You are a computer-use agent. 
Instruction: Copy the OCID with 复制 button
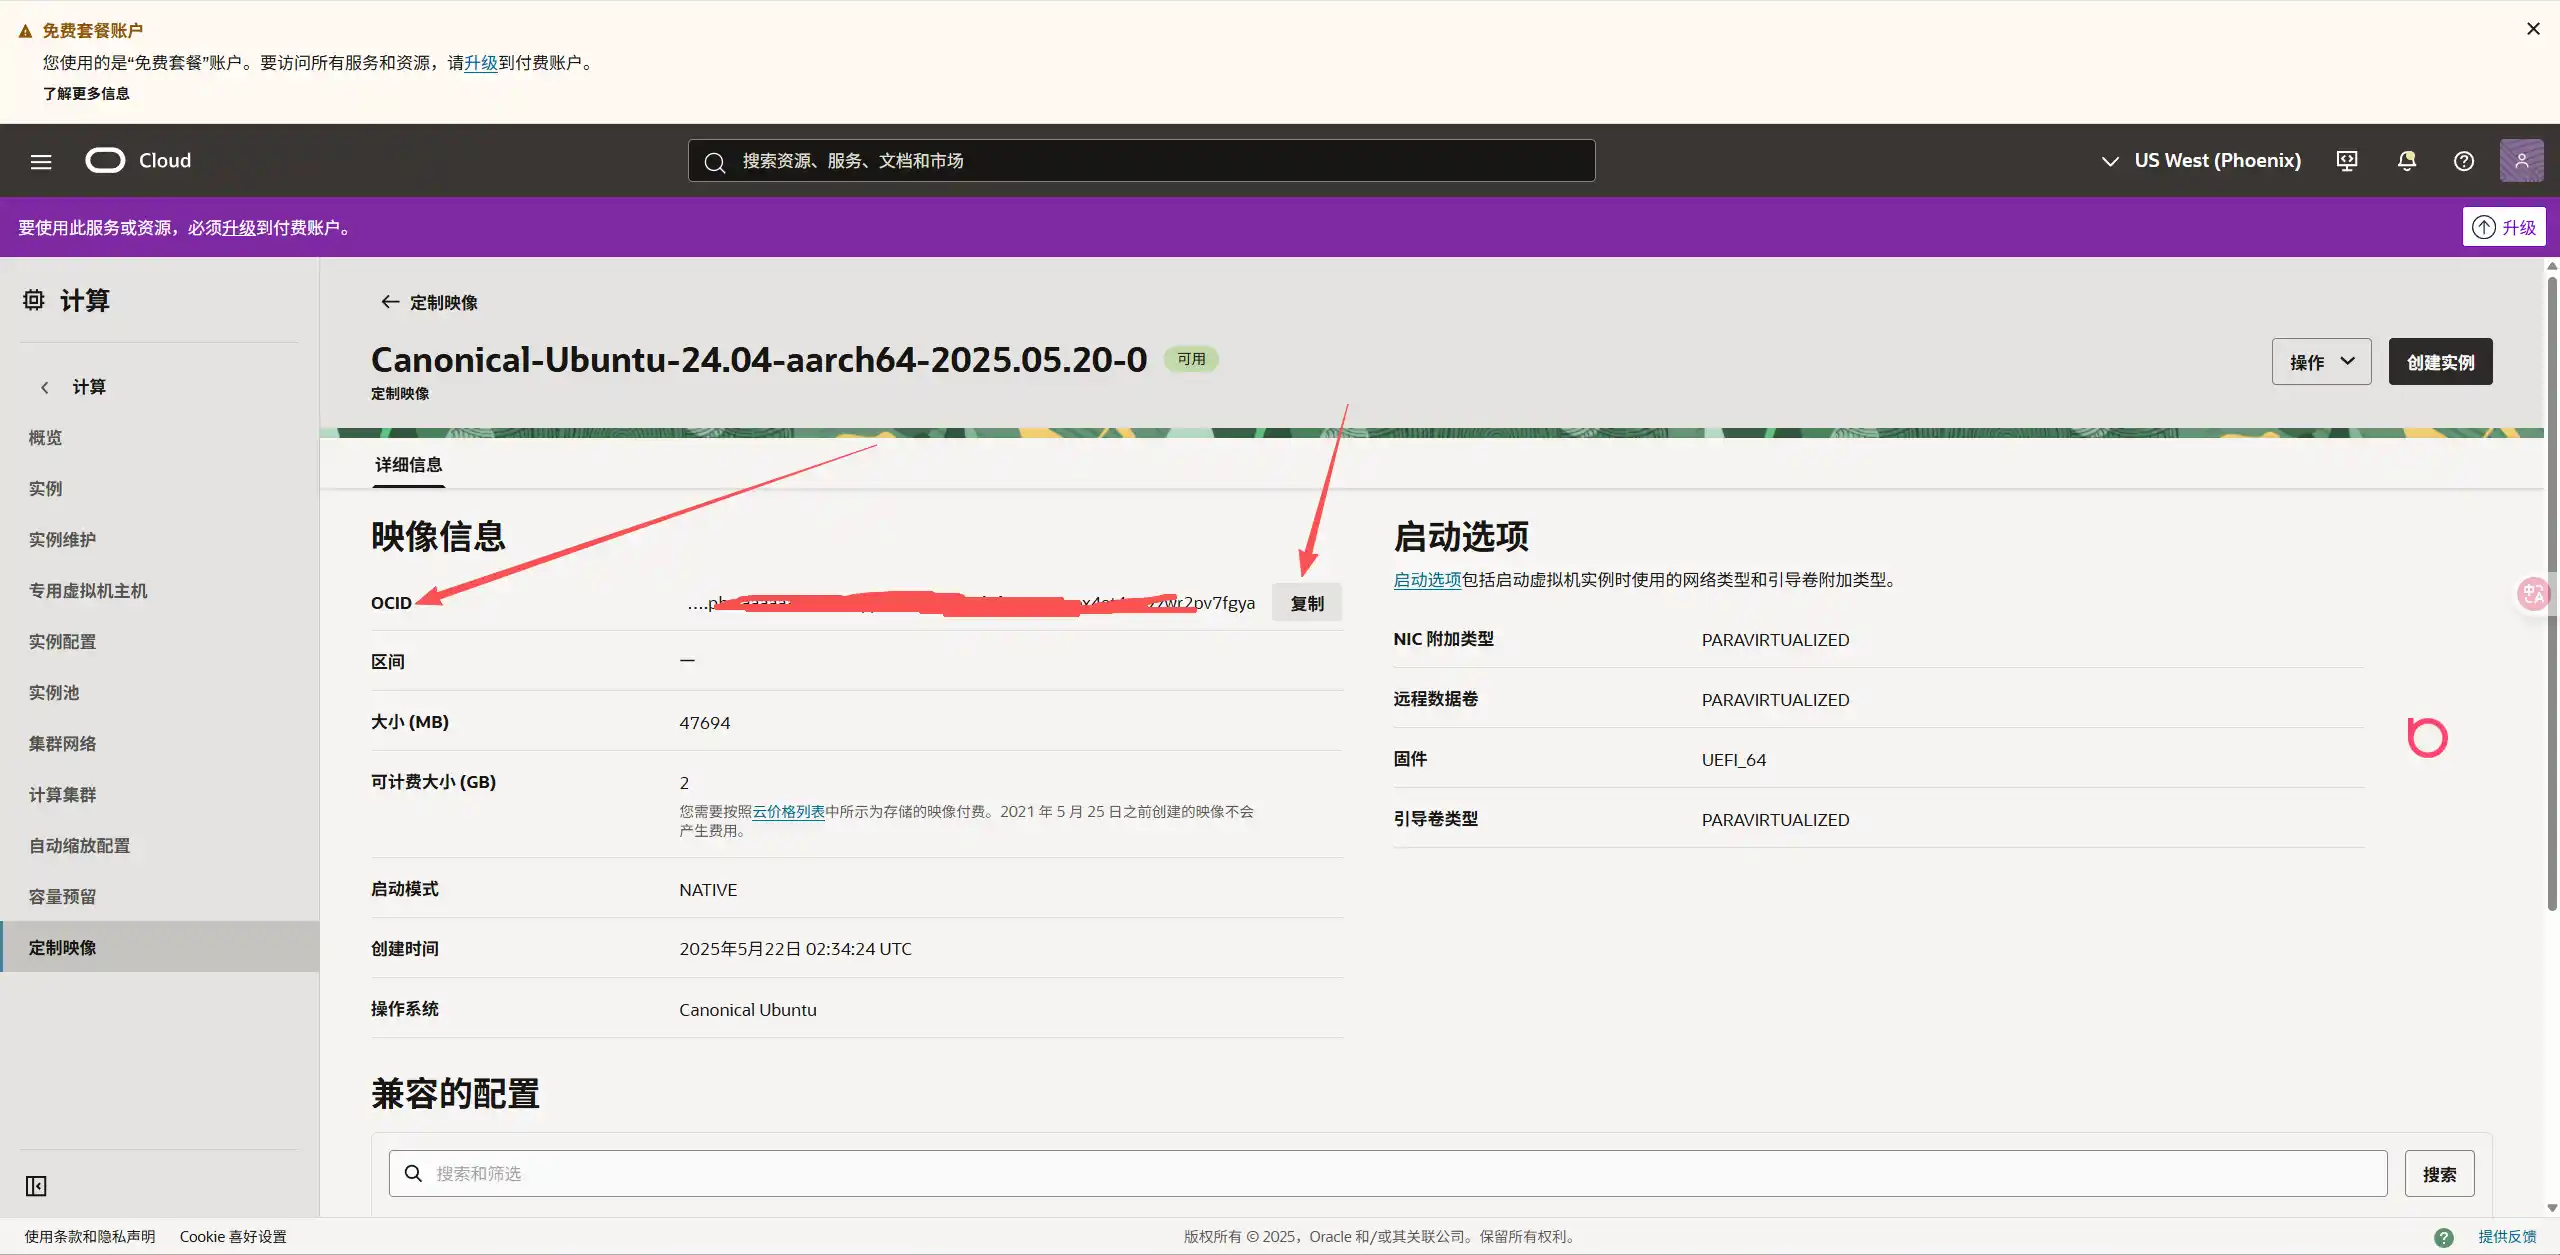[1306, 603]
